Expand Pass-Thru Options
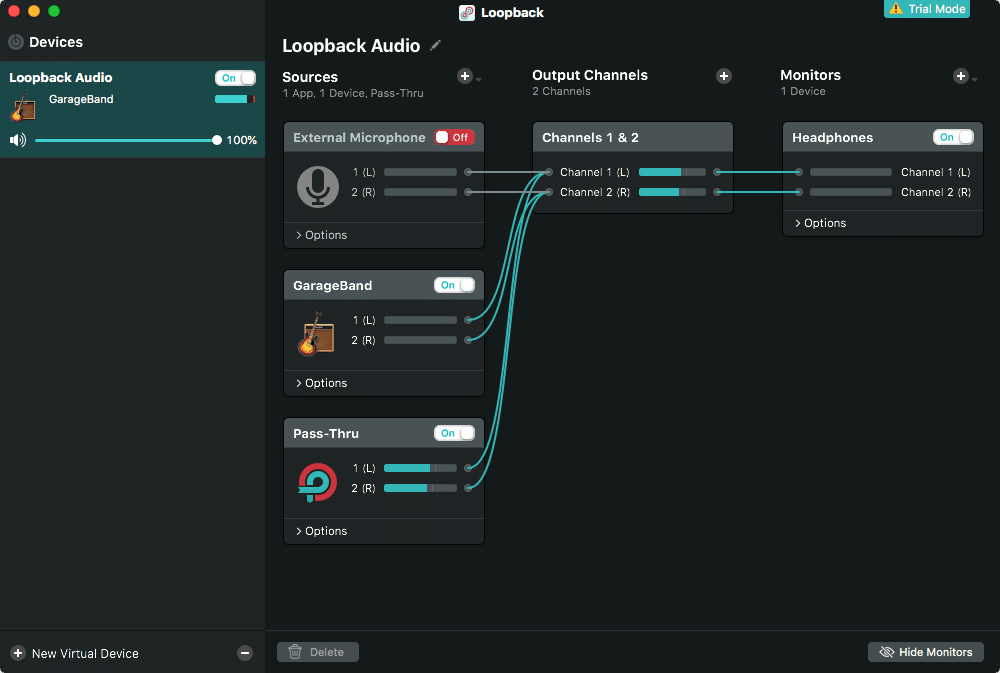Screen dimensions: 1000x673 [321, 531]
